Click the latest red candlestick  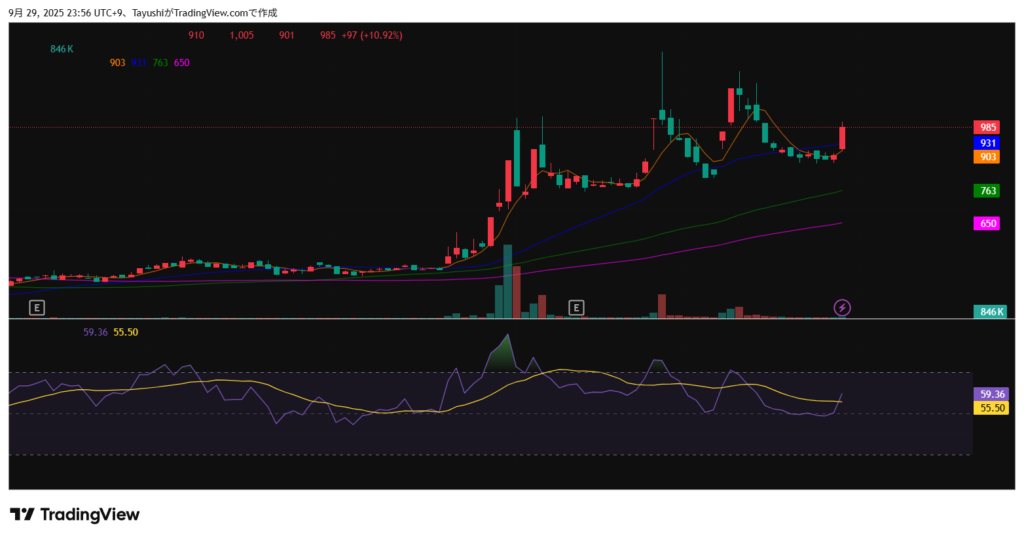(842, 138)
